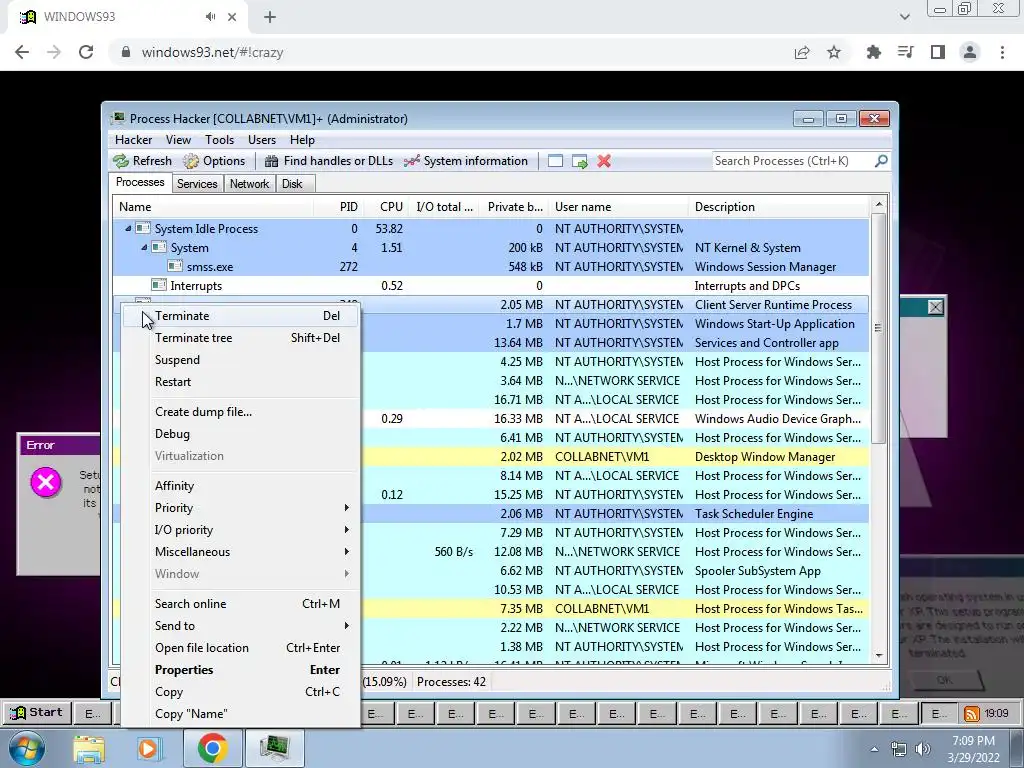Select Terminate in the context menu

(240, 316)
